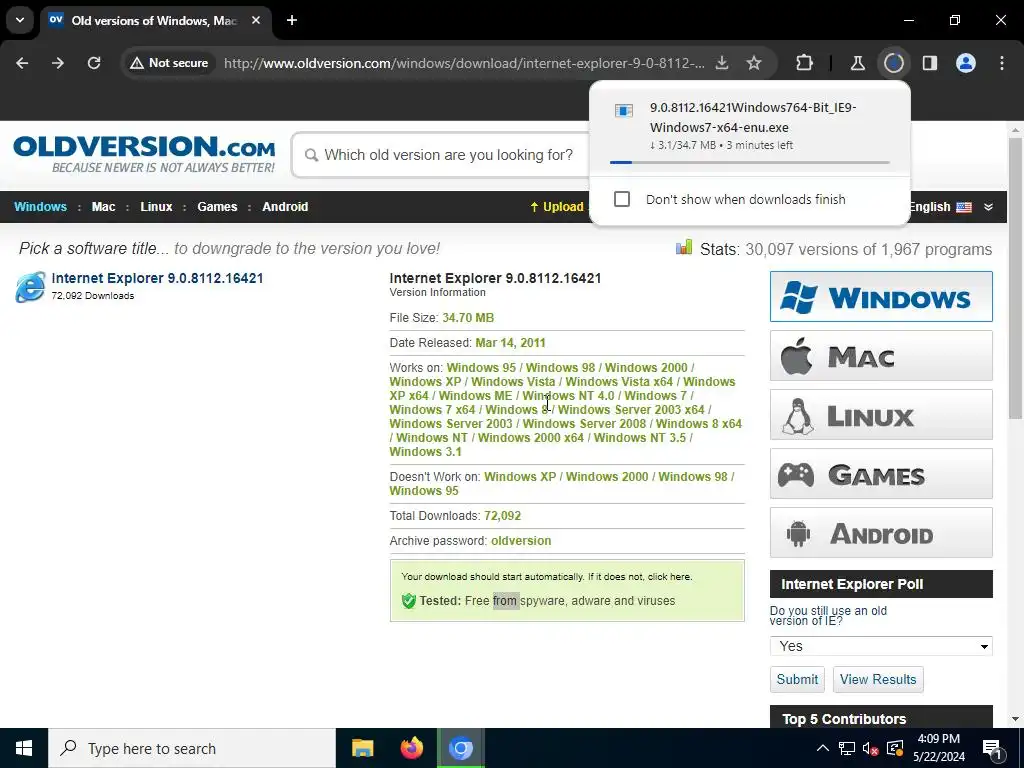This screenshot has width=1024, height=768.
Task: Reload the current page
Action: coord(94,63)
